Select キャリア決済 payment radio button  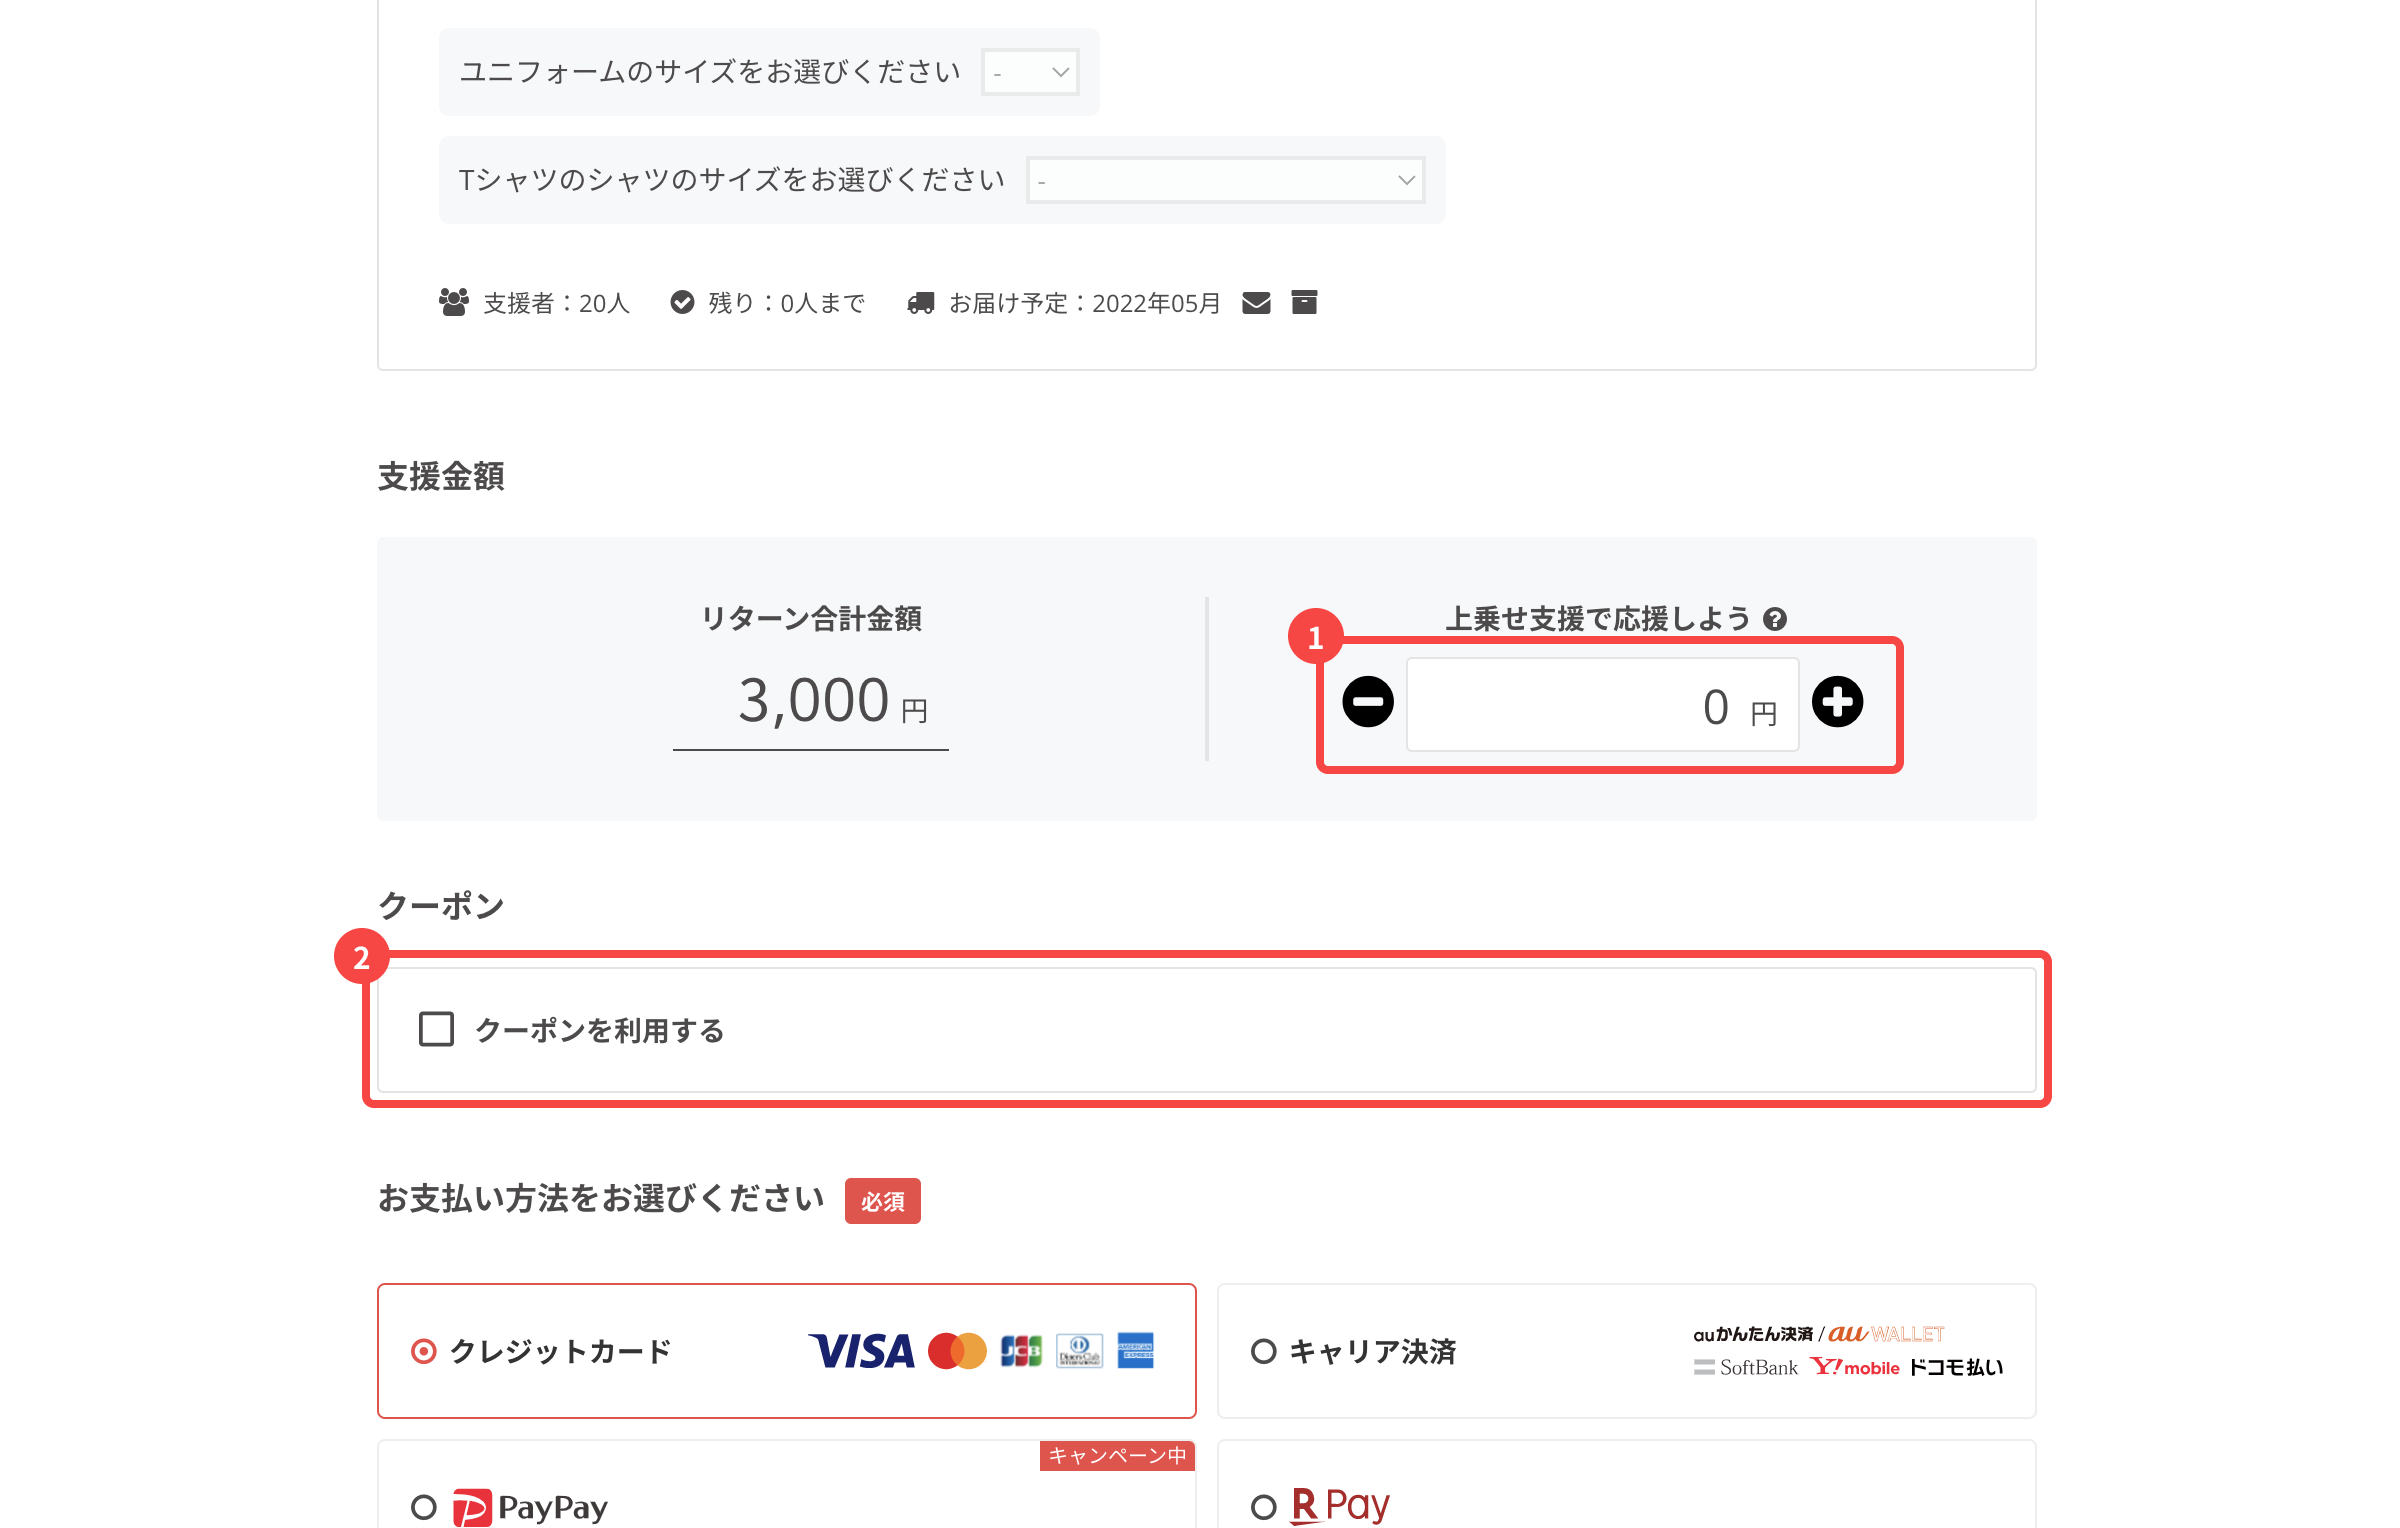[x=1263, y=1351]
